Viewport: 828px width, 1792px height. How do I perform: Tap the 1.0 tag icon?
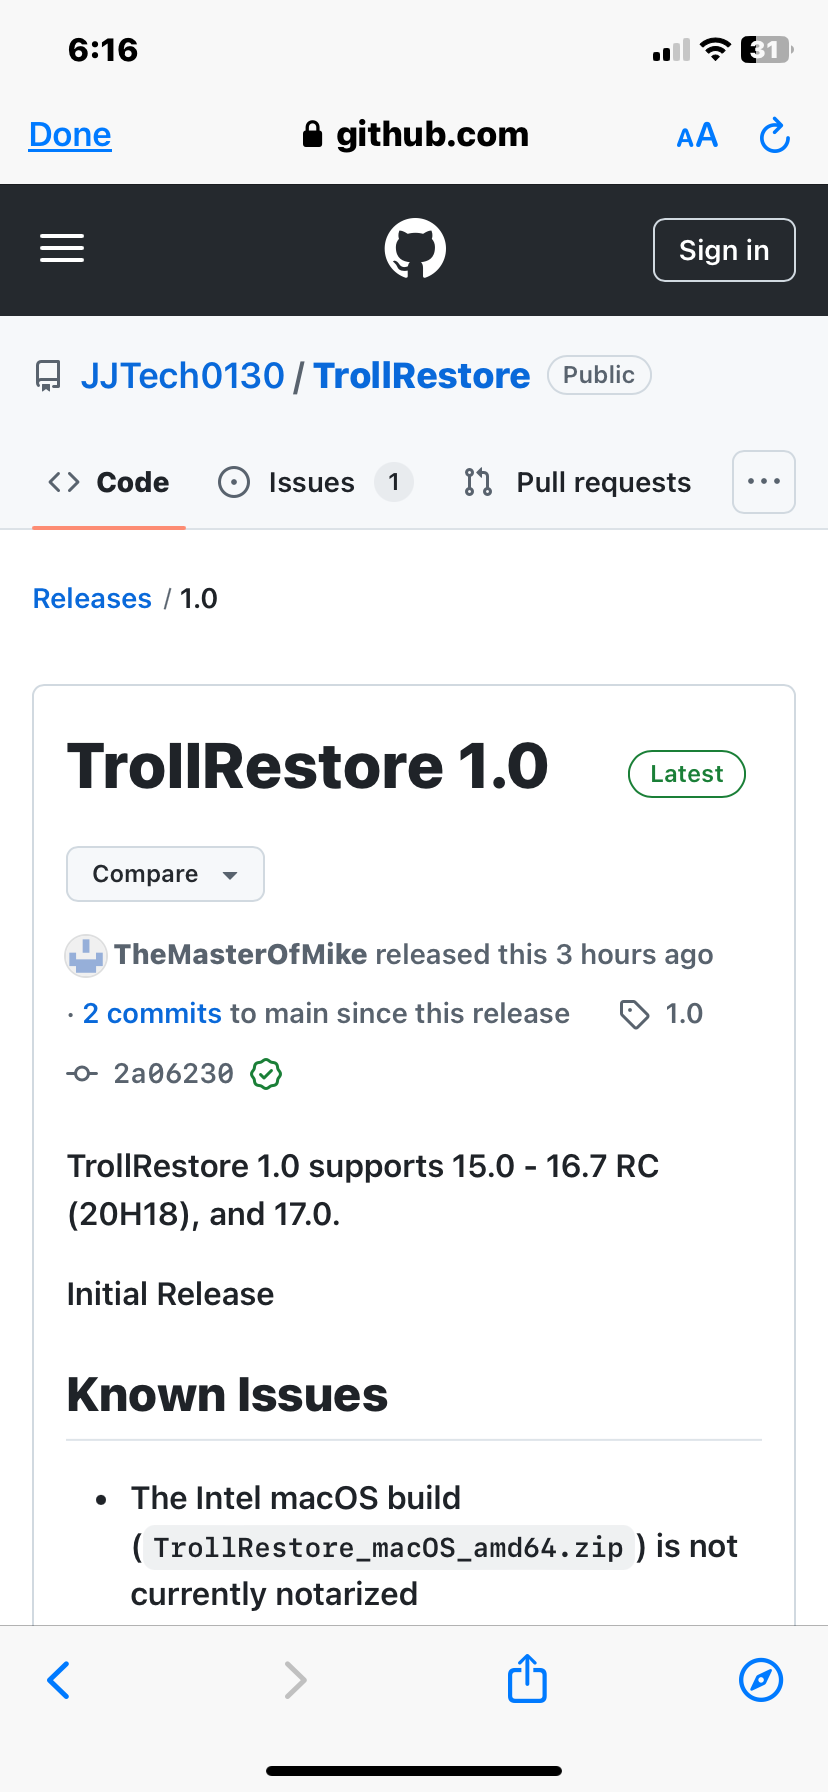coord(634,1014)
